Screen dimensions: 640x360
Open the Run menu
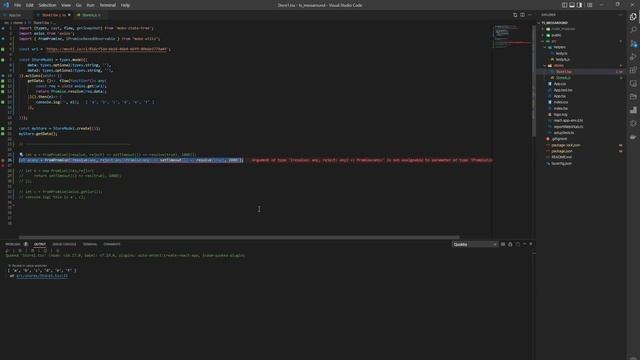coord(91,5)
